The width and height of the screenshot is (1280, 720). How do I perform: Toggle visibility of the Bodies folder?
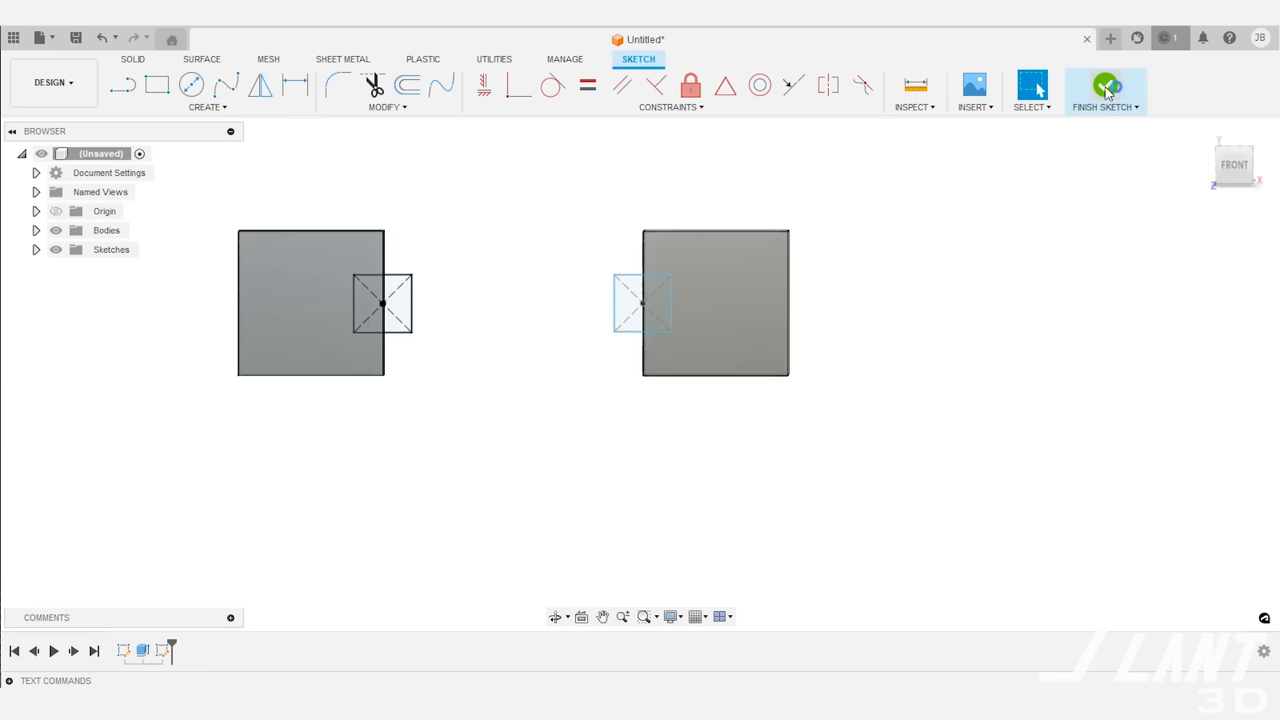click(56, 230)
